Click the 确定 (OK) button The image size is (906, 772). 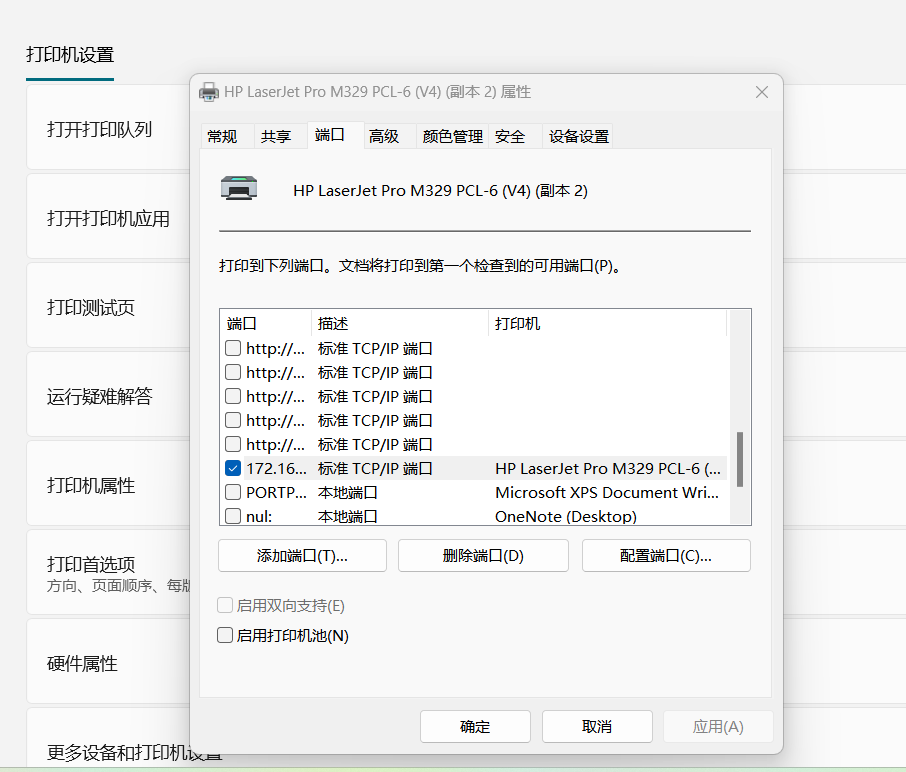[x=475, y=726]
